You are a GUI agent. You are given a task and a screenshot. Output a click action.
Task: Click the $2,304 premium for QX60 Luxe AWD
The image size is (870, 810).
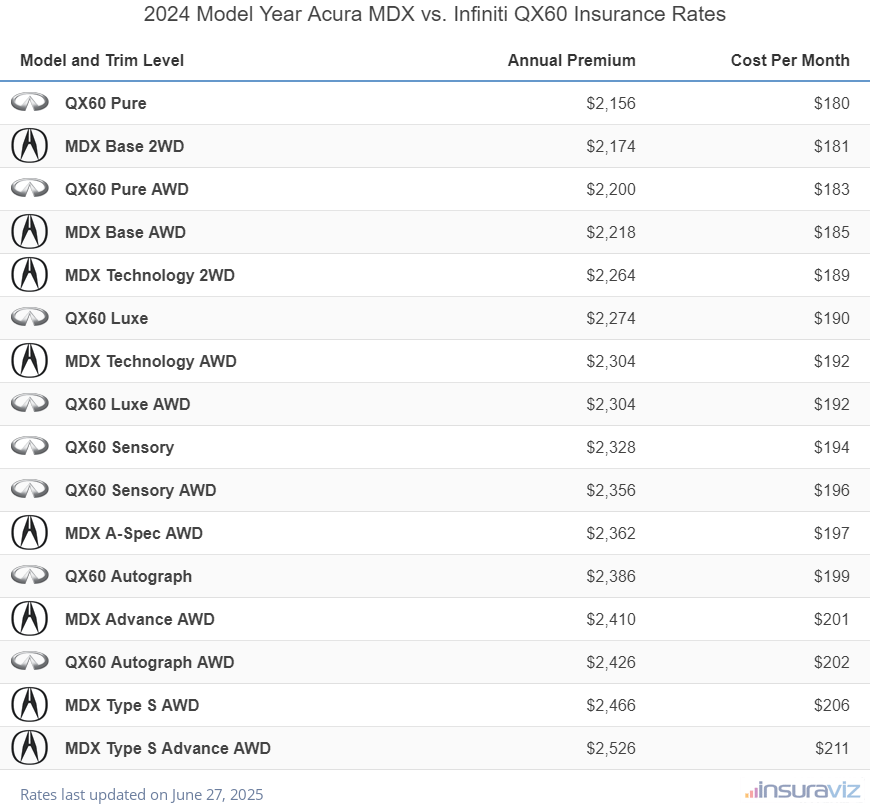[611, 404]
